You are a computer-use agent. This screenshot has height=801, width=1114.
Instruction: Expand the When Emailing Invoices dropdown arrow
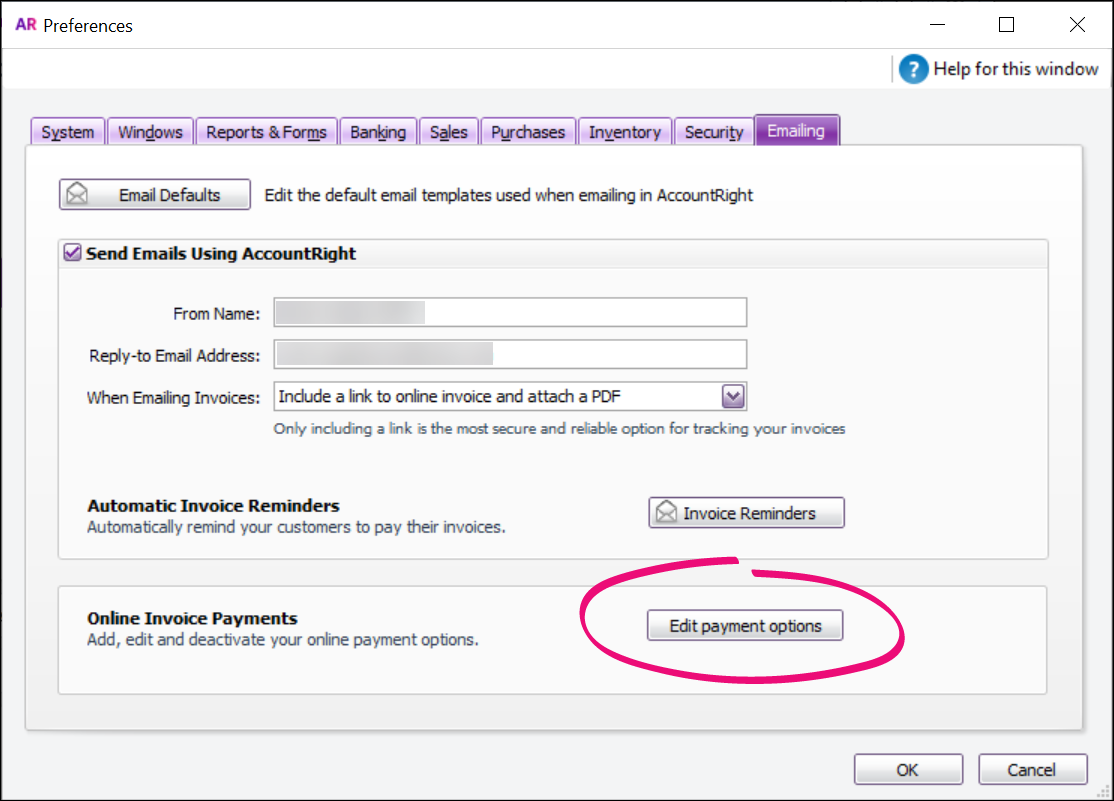pos(733,397)
